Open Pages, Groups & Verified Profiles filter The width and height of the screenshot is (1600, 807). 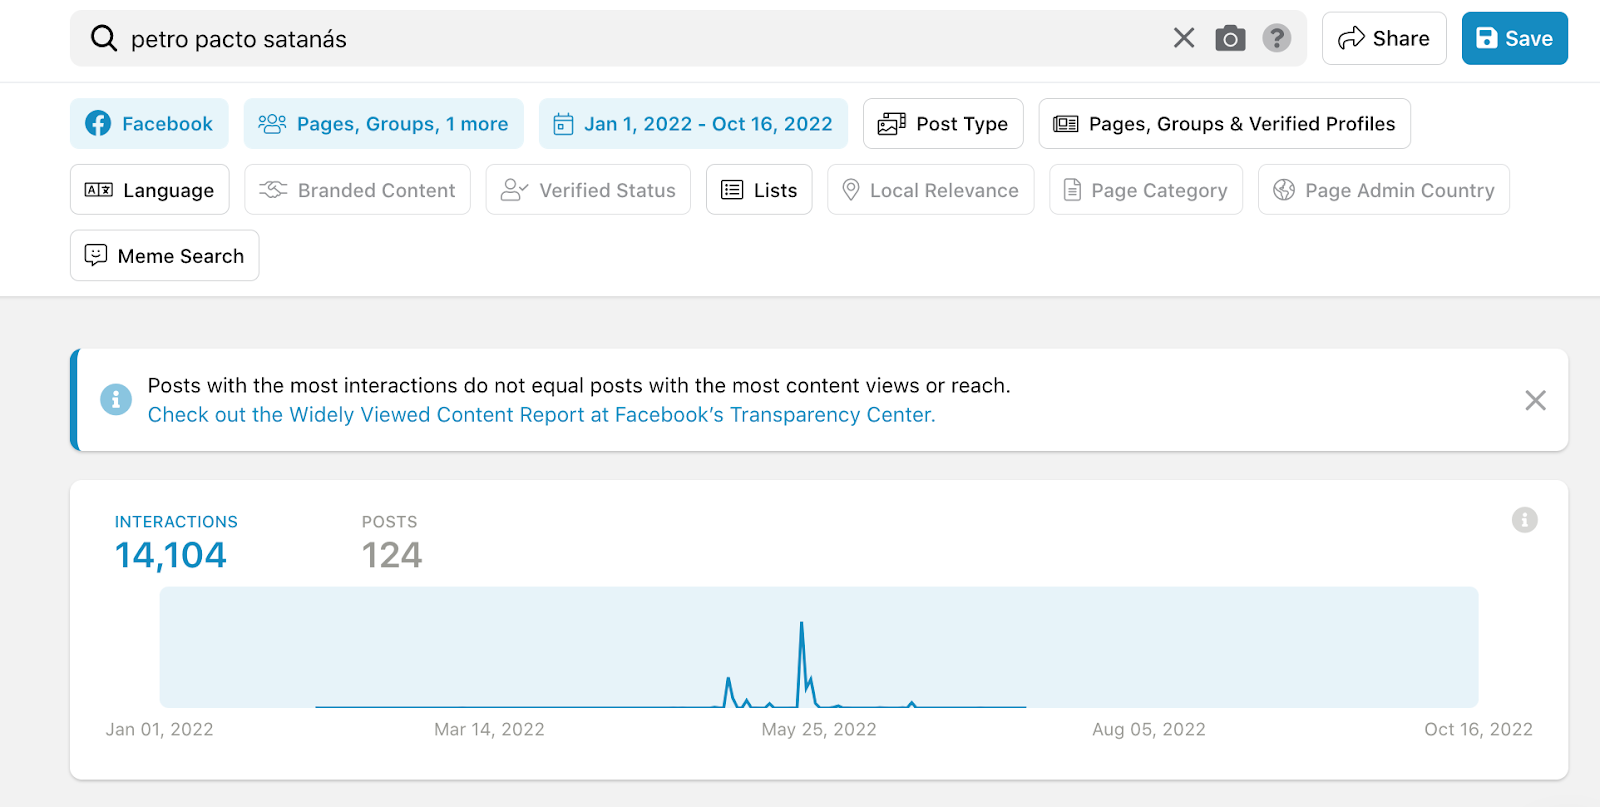[1224, 124]
